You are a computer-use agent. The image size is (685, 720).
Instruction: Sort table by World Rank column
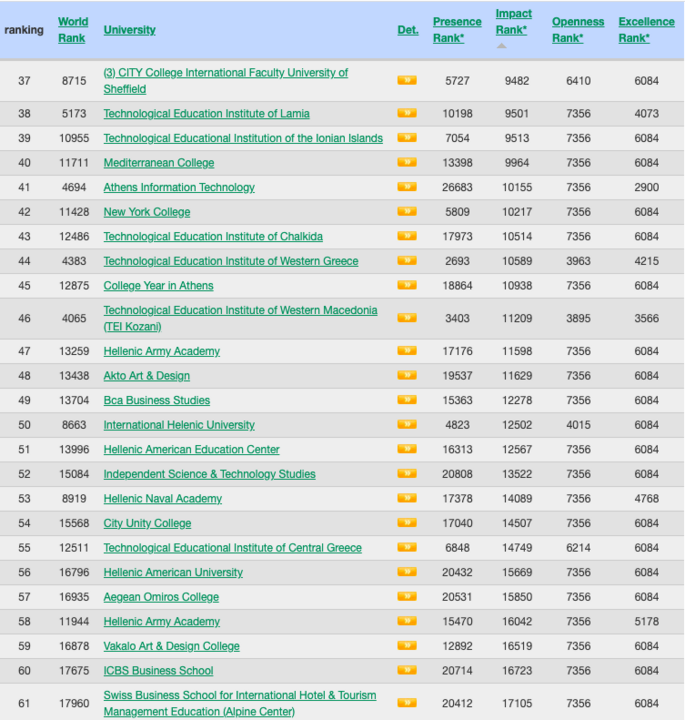tap(73, 30)
